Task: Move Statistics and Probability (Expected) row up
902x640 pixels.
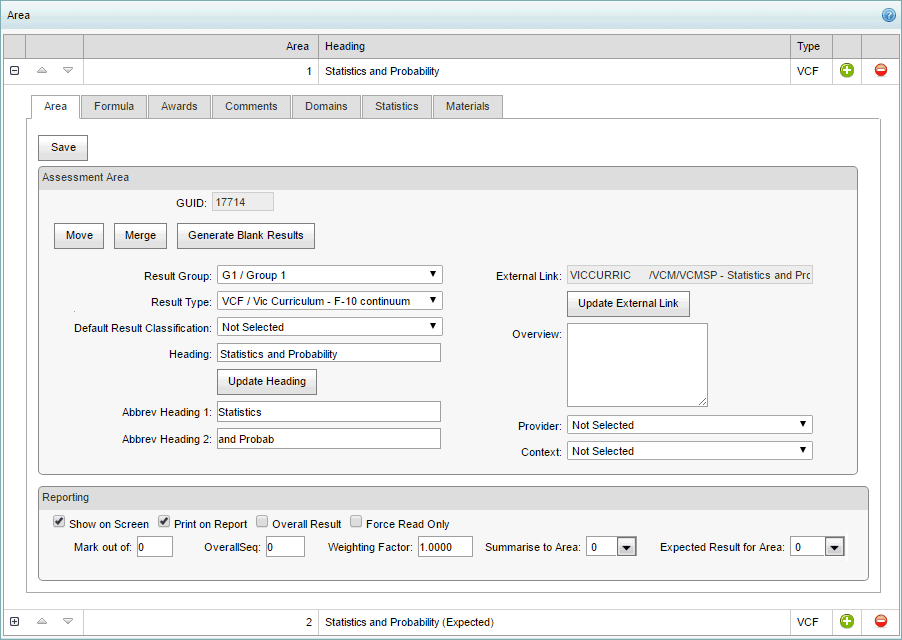Action: tap(41, 621)
